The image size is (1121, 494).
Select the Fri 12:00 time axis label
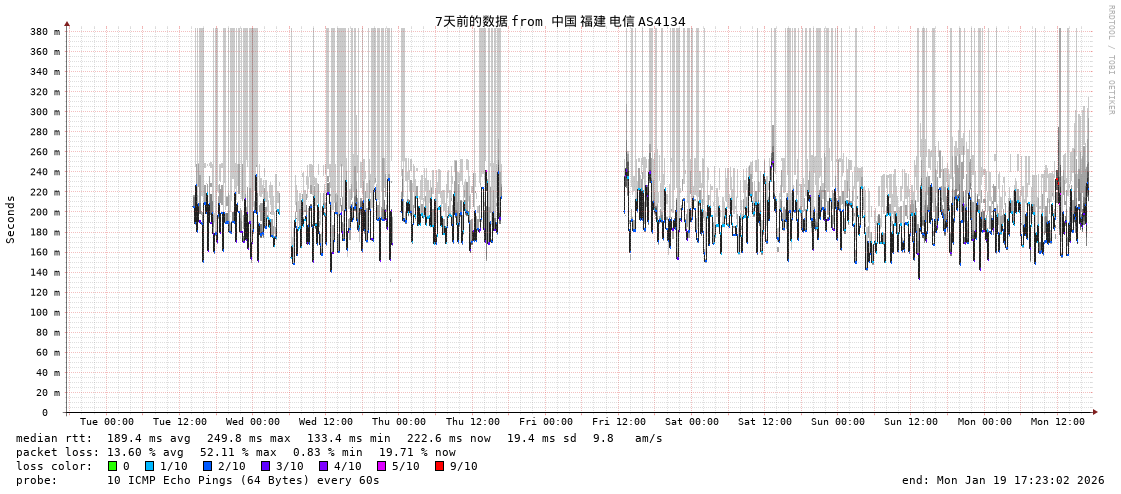point(619,422)
